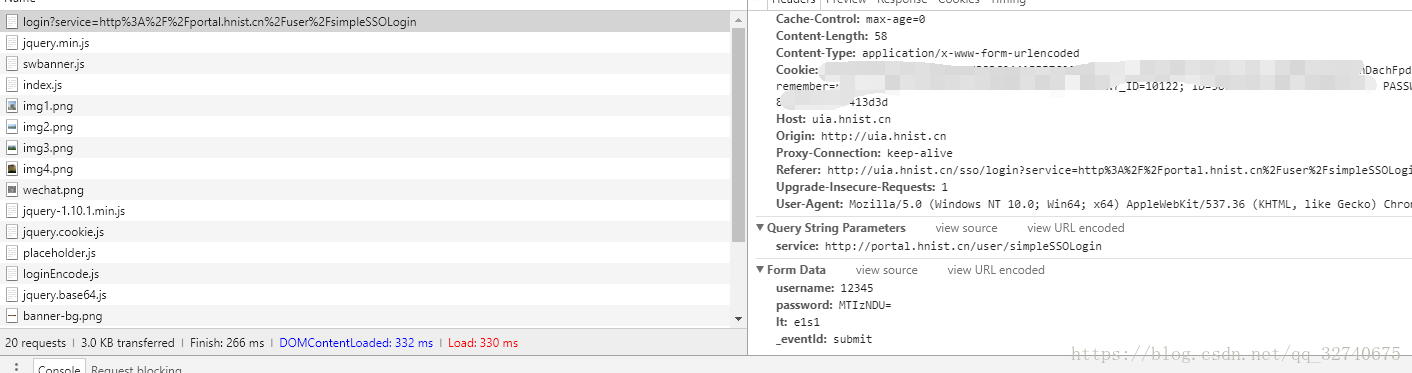This screenshot has height=373, width=1412.
Task: View source of Form Data
Action: (x=886, y=270)
